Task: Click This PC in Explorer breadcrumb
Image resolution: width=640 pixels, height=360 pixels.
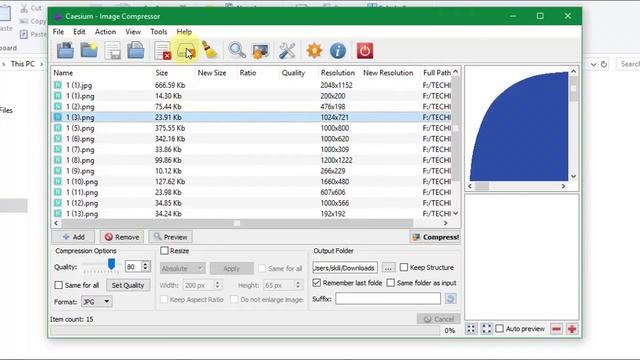Action: [x=22, y=64]
